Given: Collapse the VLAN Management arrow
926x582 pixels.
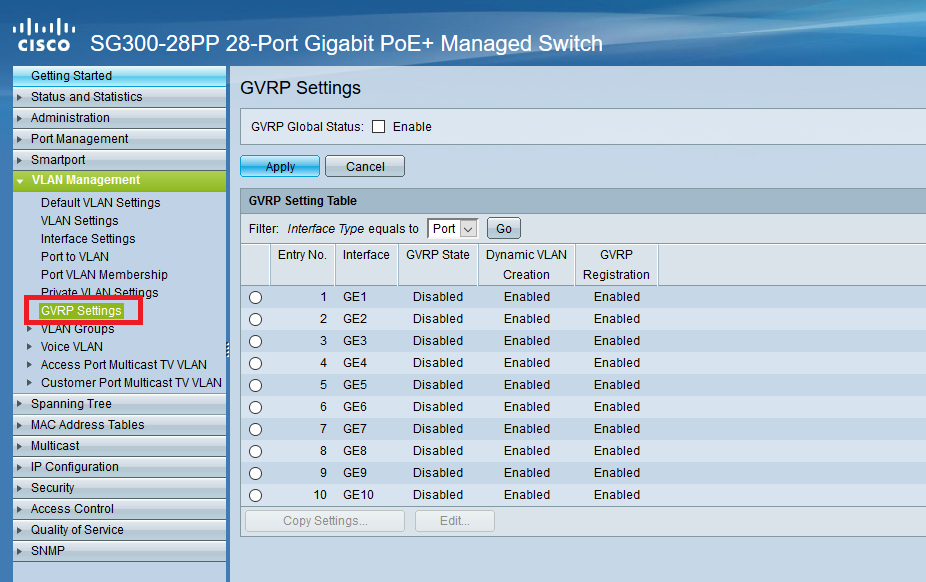Looking at the screenshot, I should coord(20,181).
